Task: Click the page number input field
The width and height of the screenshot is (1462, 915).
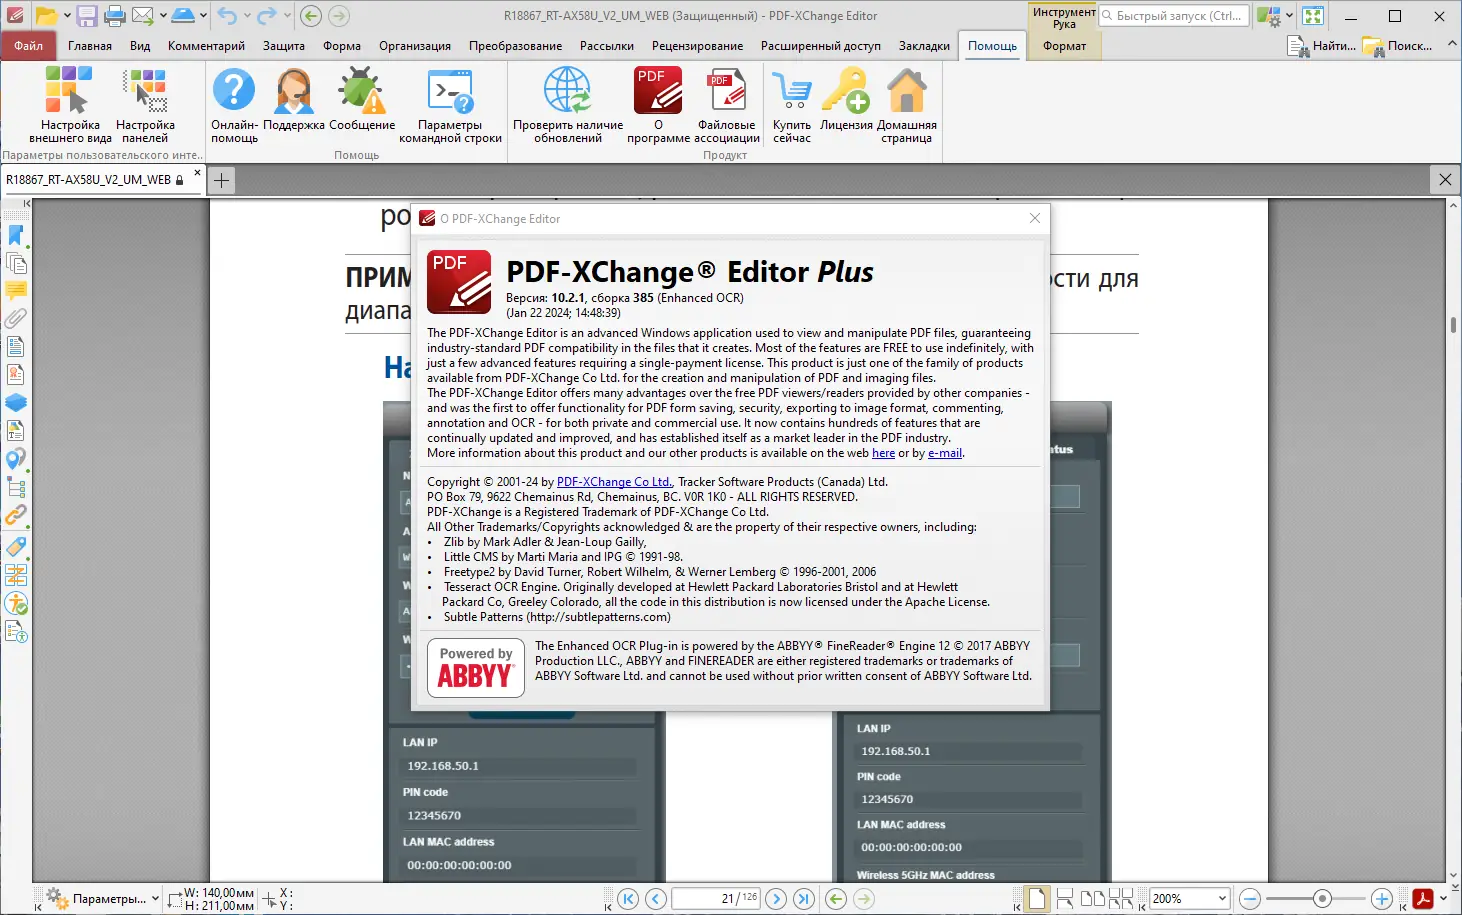Action: [716, 899]
